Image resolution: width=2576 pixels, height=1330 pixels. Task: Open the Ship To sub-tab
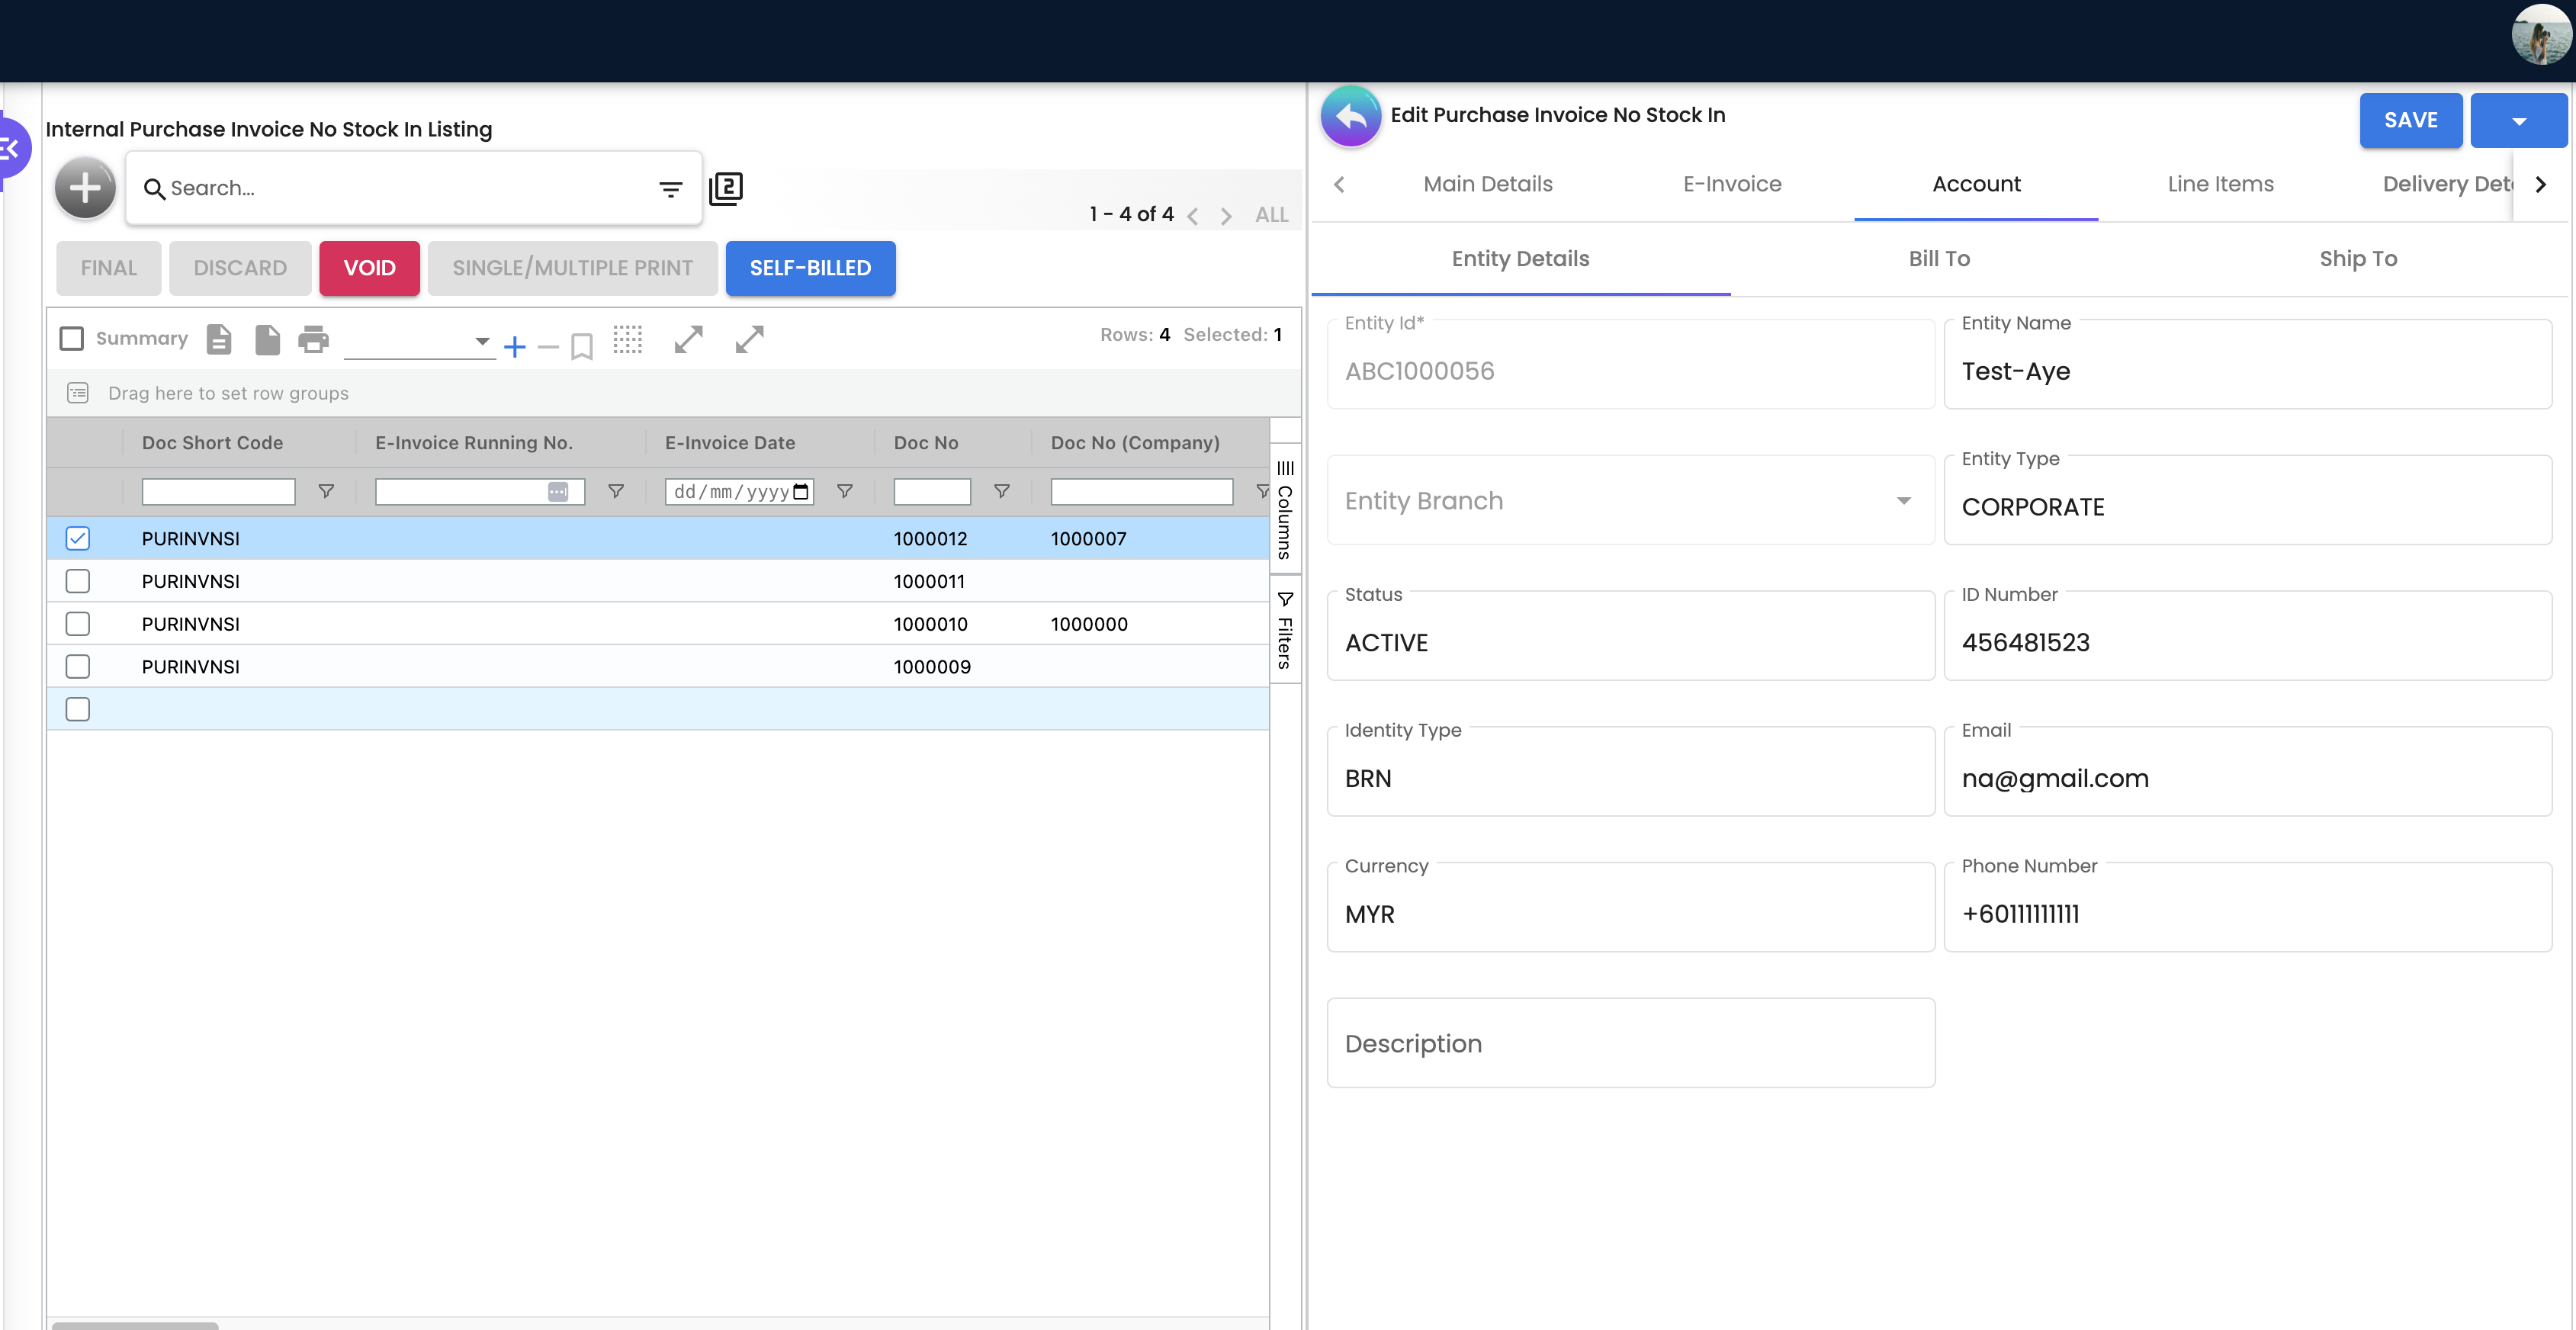(x=2358, y=259)
